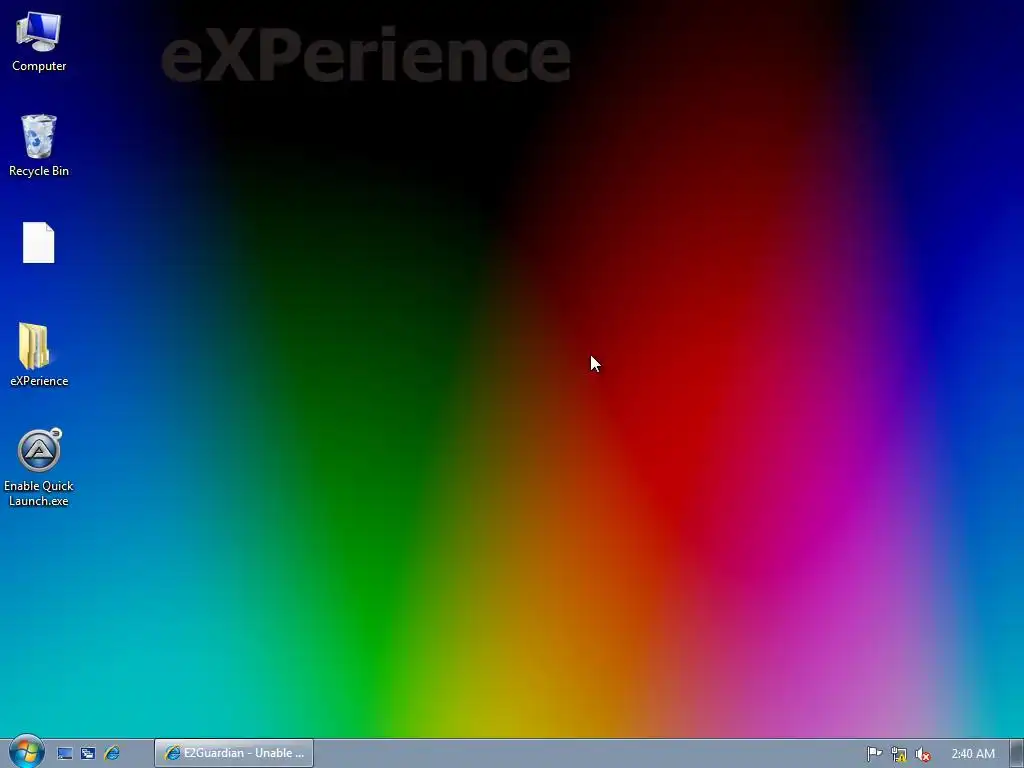Select the Computer desktop icon
The height and width of the screenshot is (768, 1024).
pos(39,42)
